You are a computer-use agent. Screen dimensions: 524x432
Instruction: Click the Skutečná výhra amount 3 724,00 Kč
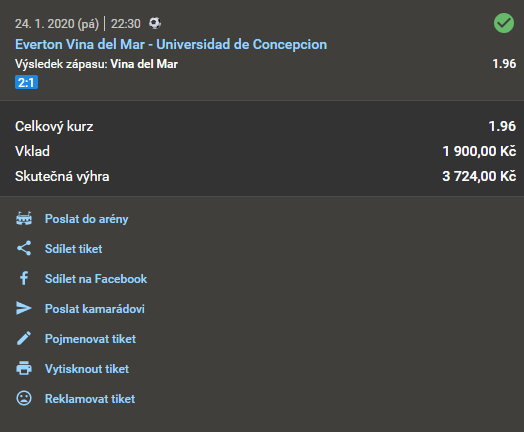(479, 176)
